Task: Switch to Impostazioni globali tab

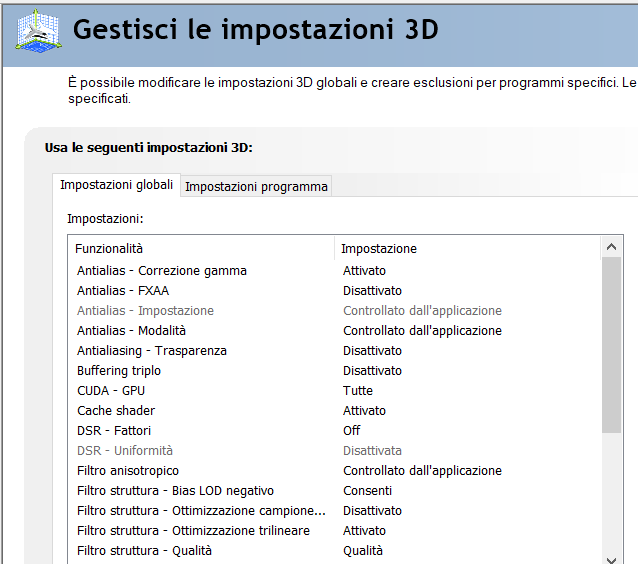Action: click(x=116, y=185)
